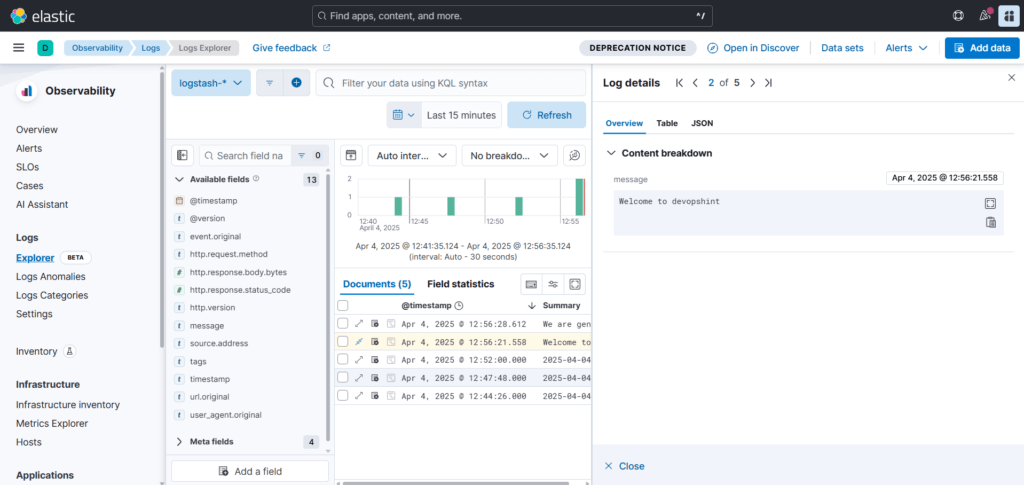This screenshot has width=1024, height=485.
Task: Open the newsfeed notifications icon
Action: coord(985,16)
